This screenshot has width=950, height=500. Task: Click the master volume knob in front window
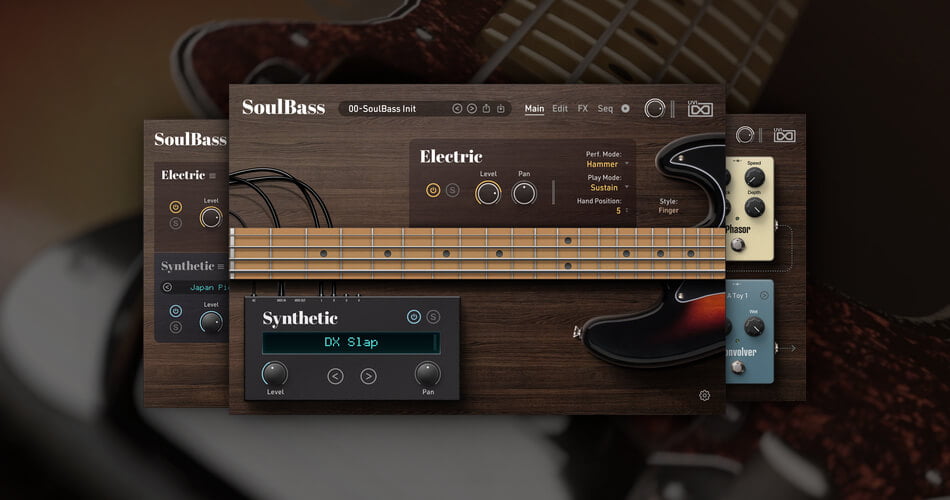tap(654, 108)
